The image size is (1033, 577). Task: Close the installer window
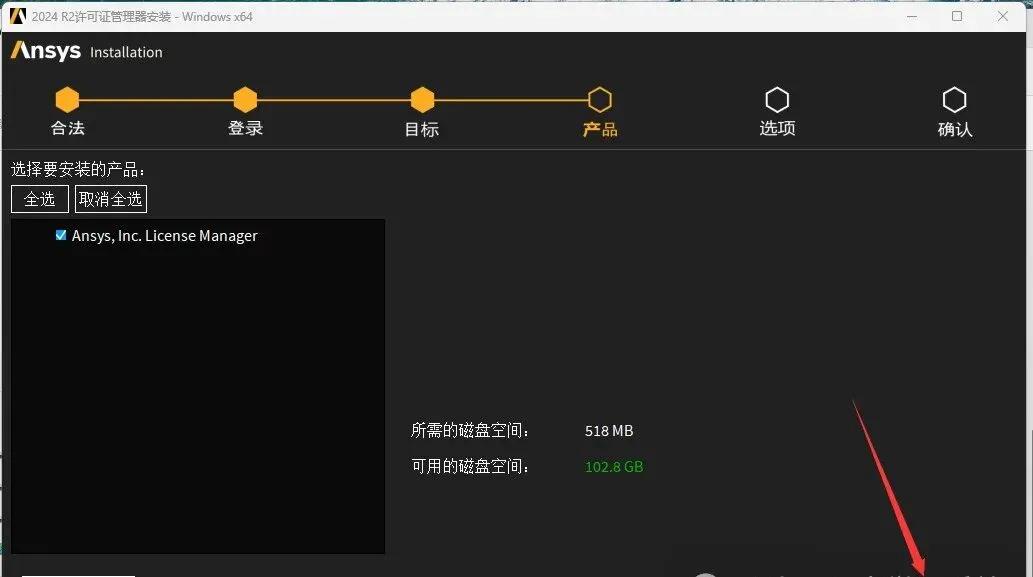(1003, 16)
